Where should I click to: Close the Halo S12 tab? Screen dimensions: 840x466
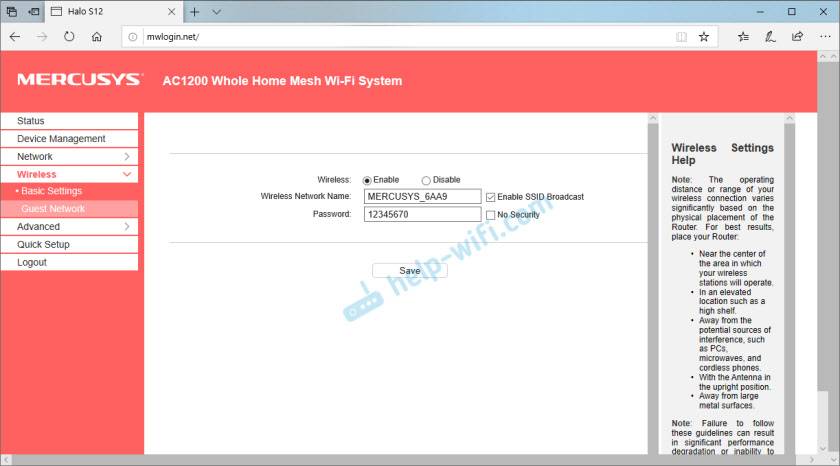pos(171,11)
